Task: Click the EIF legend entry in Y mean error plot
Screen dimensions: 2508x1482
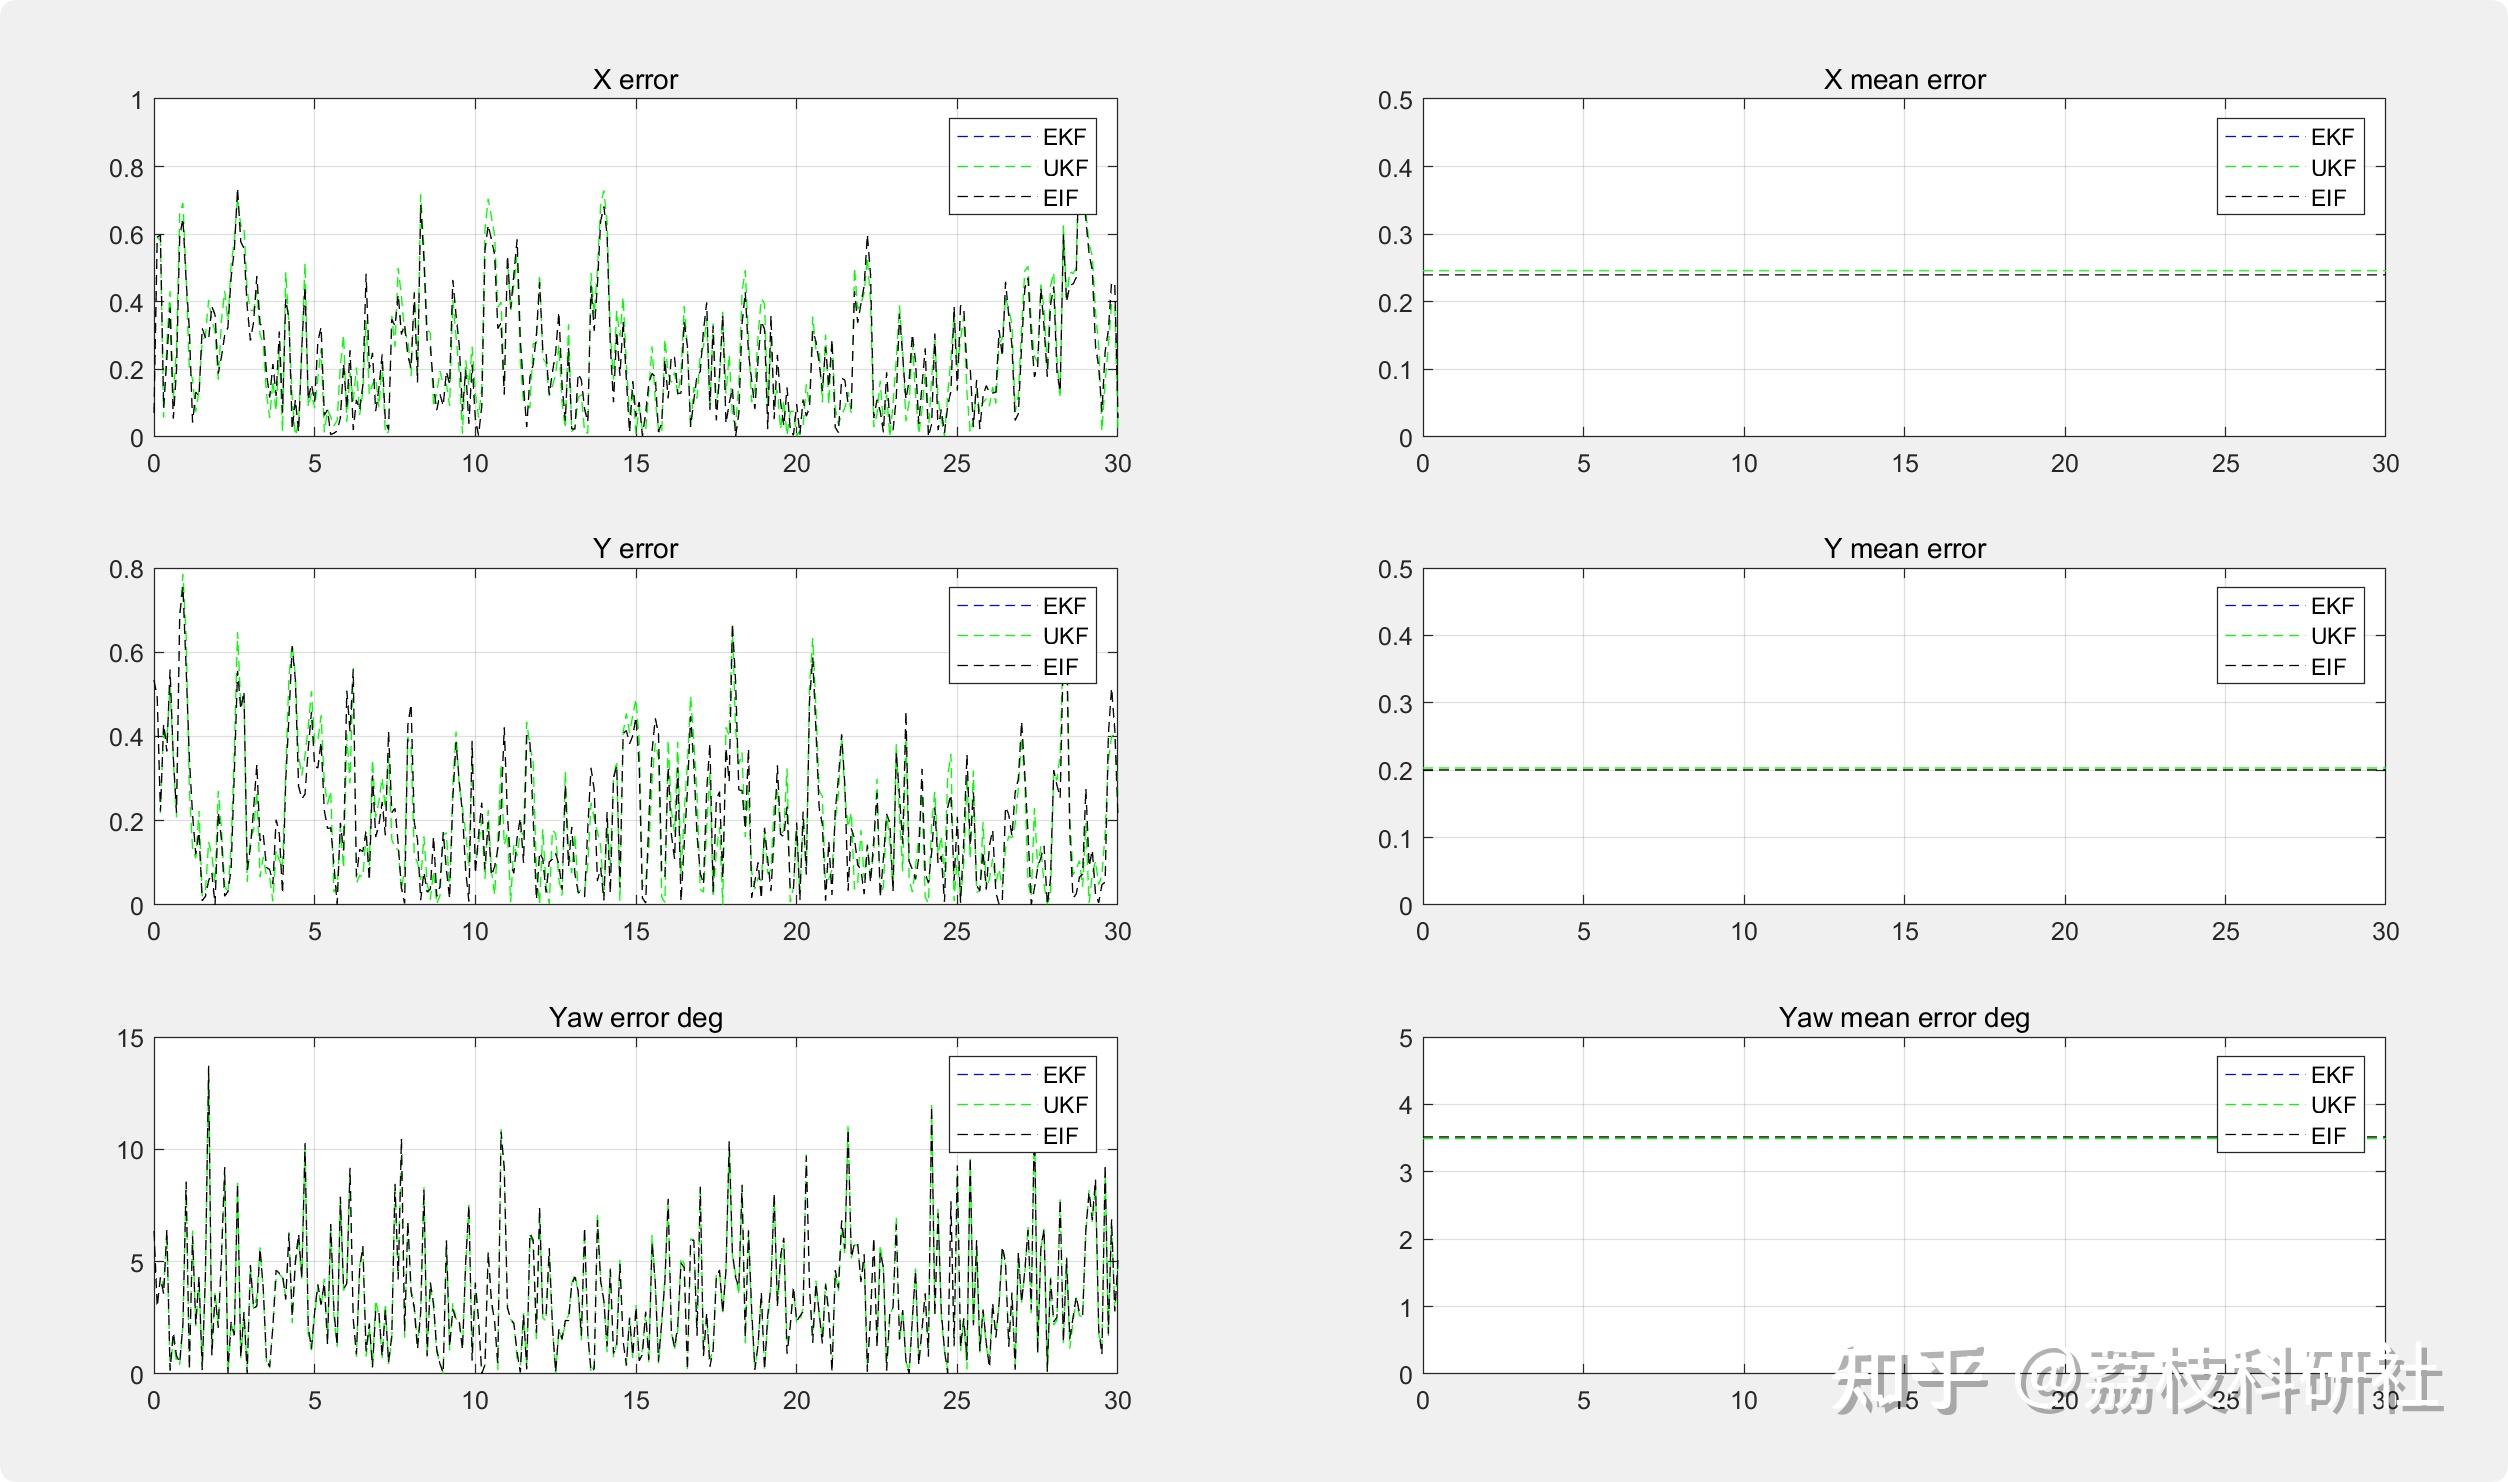Action: [2327, 667]
